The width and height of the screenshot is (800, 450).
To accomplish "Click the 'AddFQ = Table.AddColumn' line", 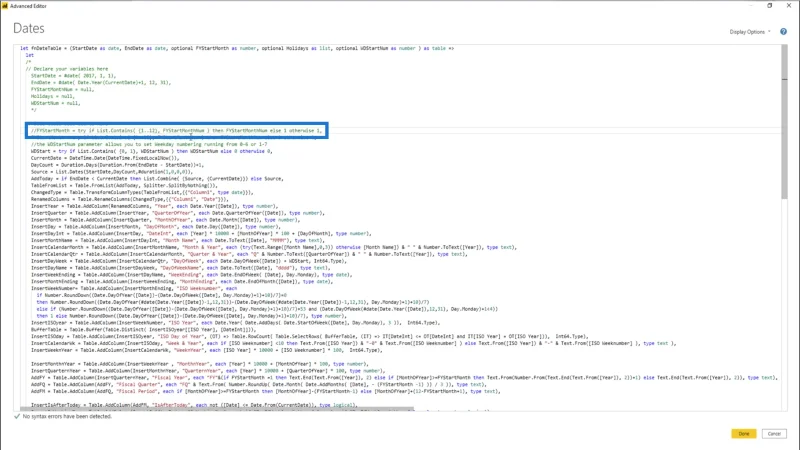I will pyautogui.click(x=258, y=385).
